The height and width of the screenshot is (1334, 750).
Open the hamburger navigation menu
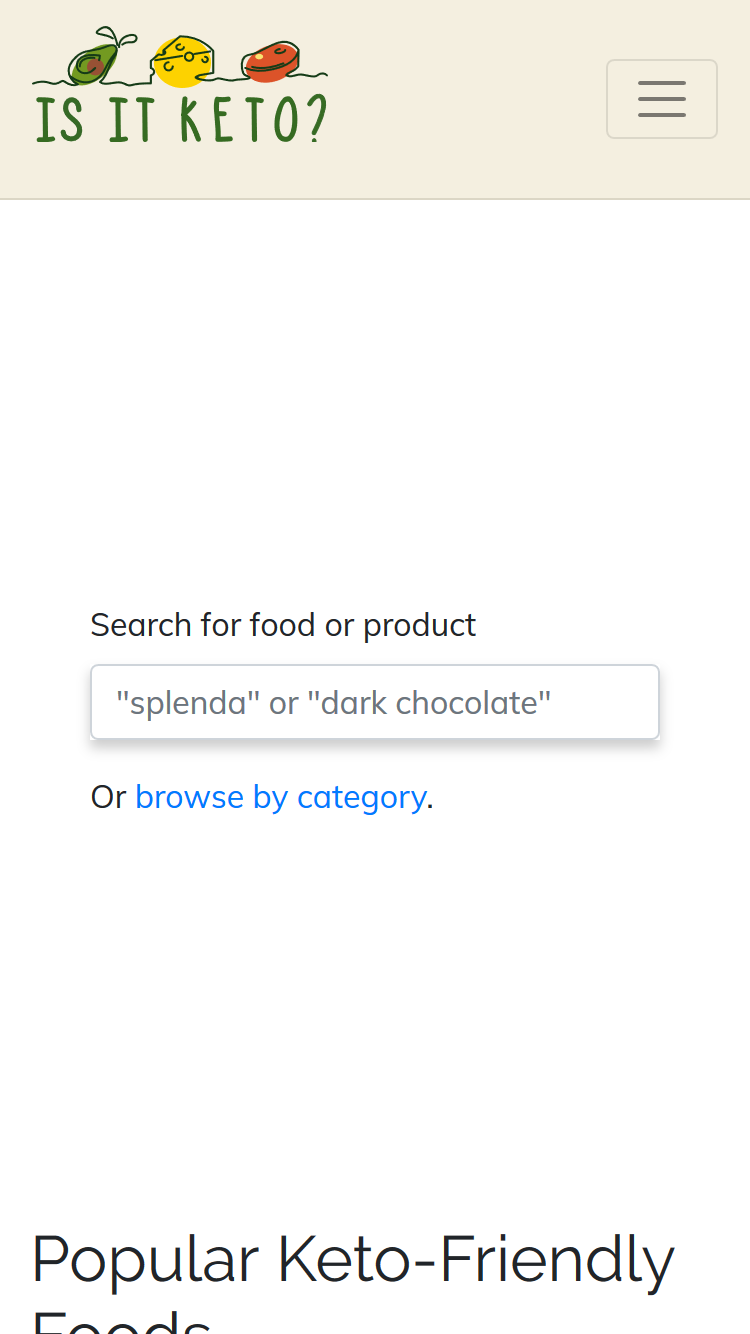click(x=661, y=99)
